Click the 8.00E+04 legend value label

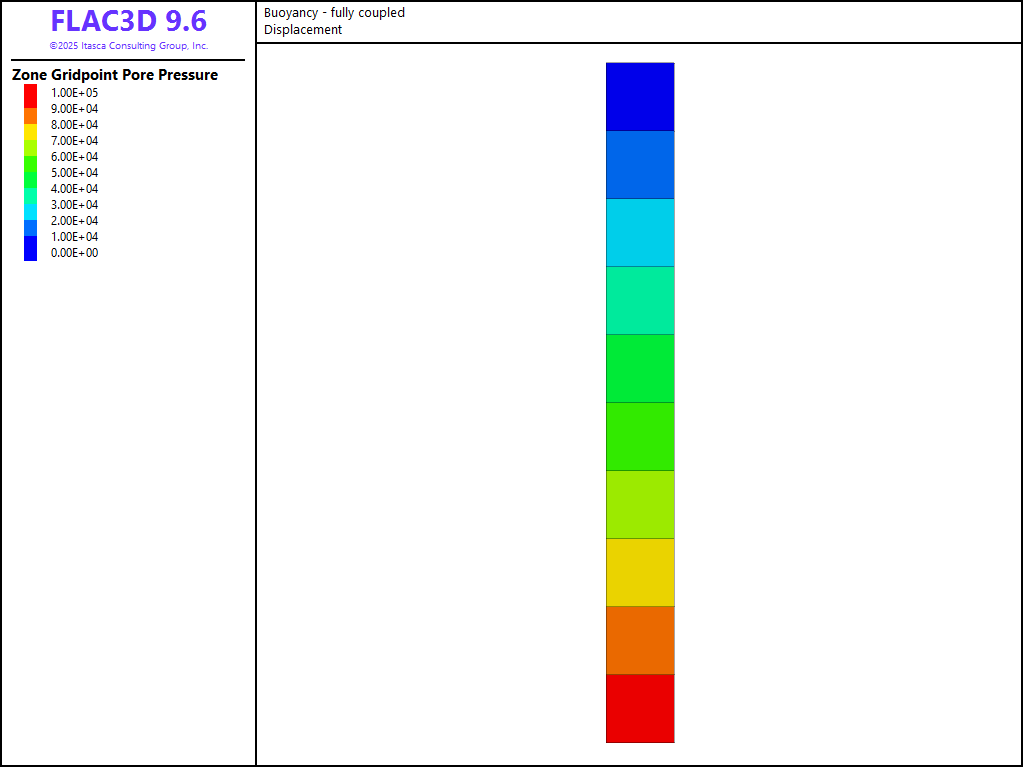click(x=75, y=125)
